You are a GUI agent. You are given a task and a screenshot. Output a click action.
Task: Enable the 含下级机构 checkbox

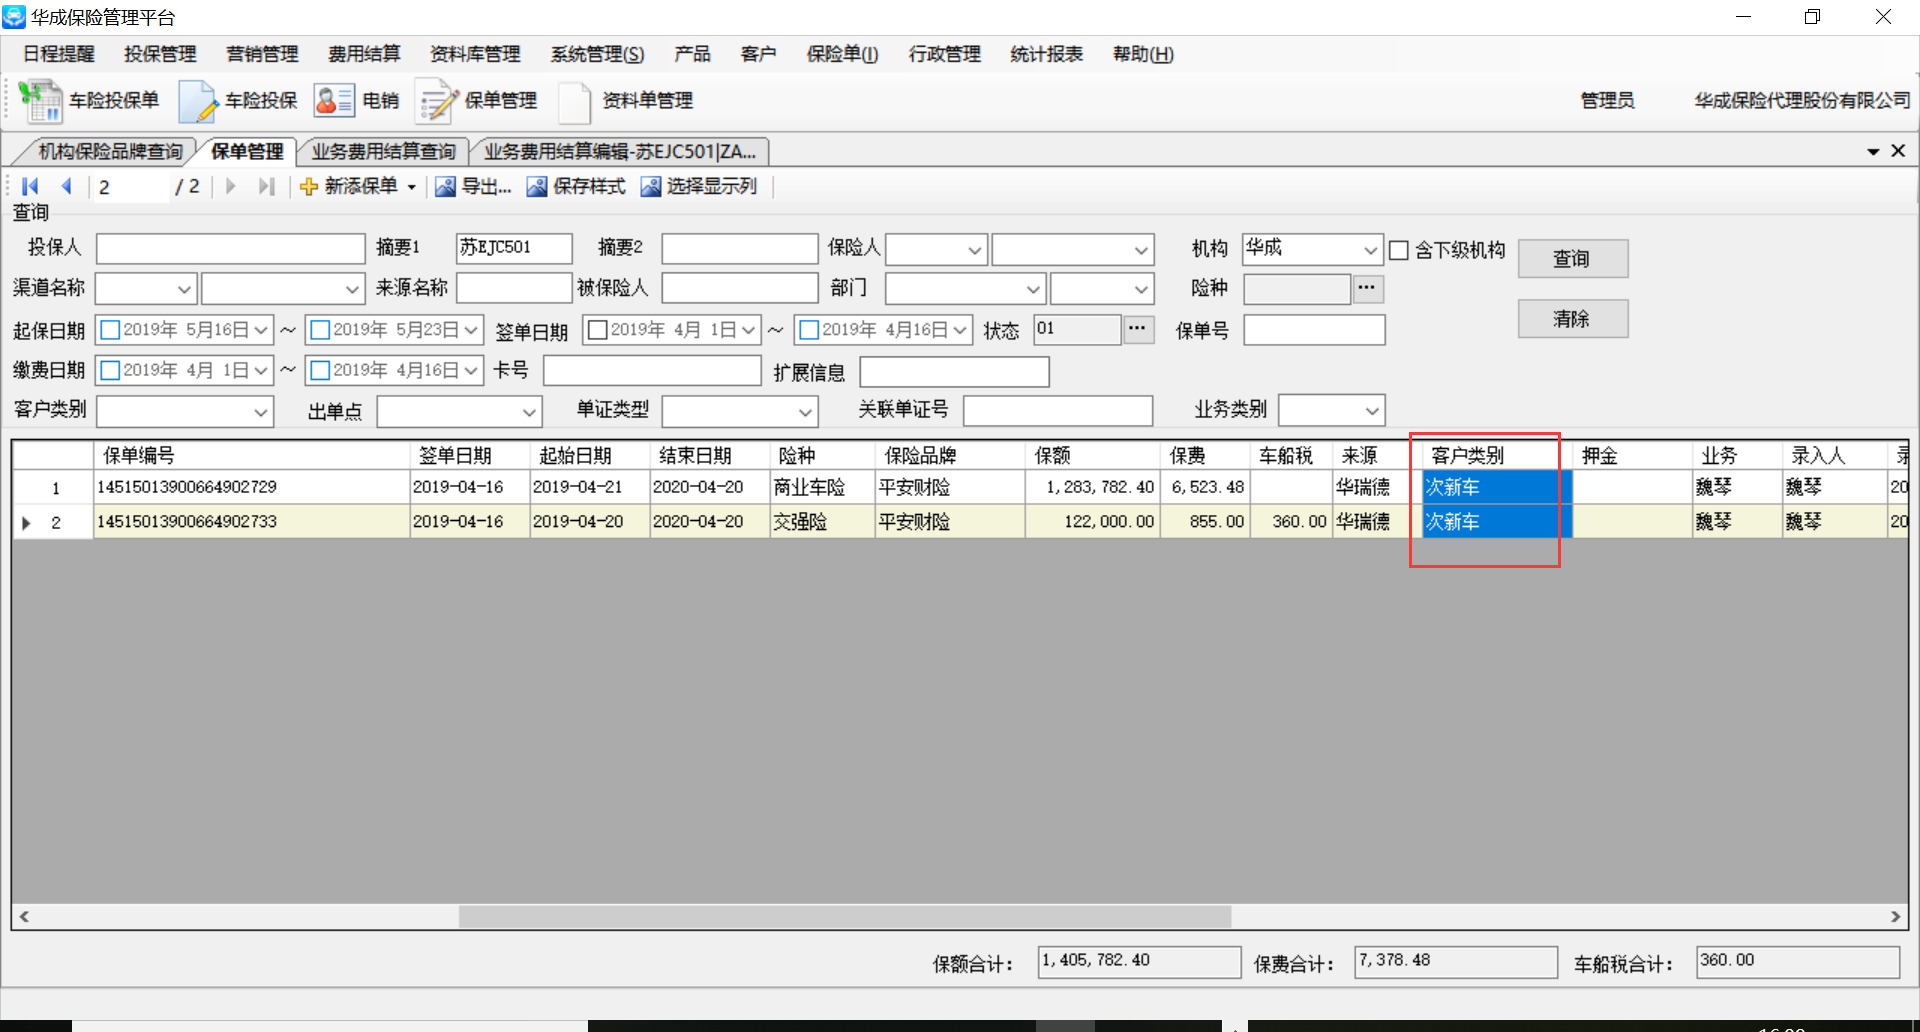(x=1399, y=250)
